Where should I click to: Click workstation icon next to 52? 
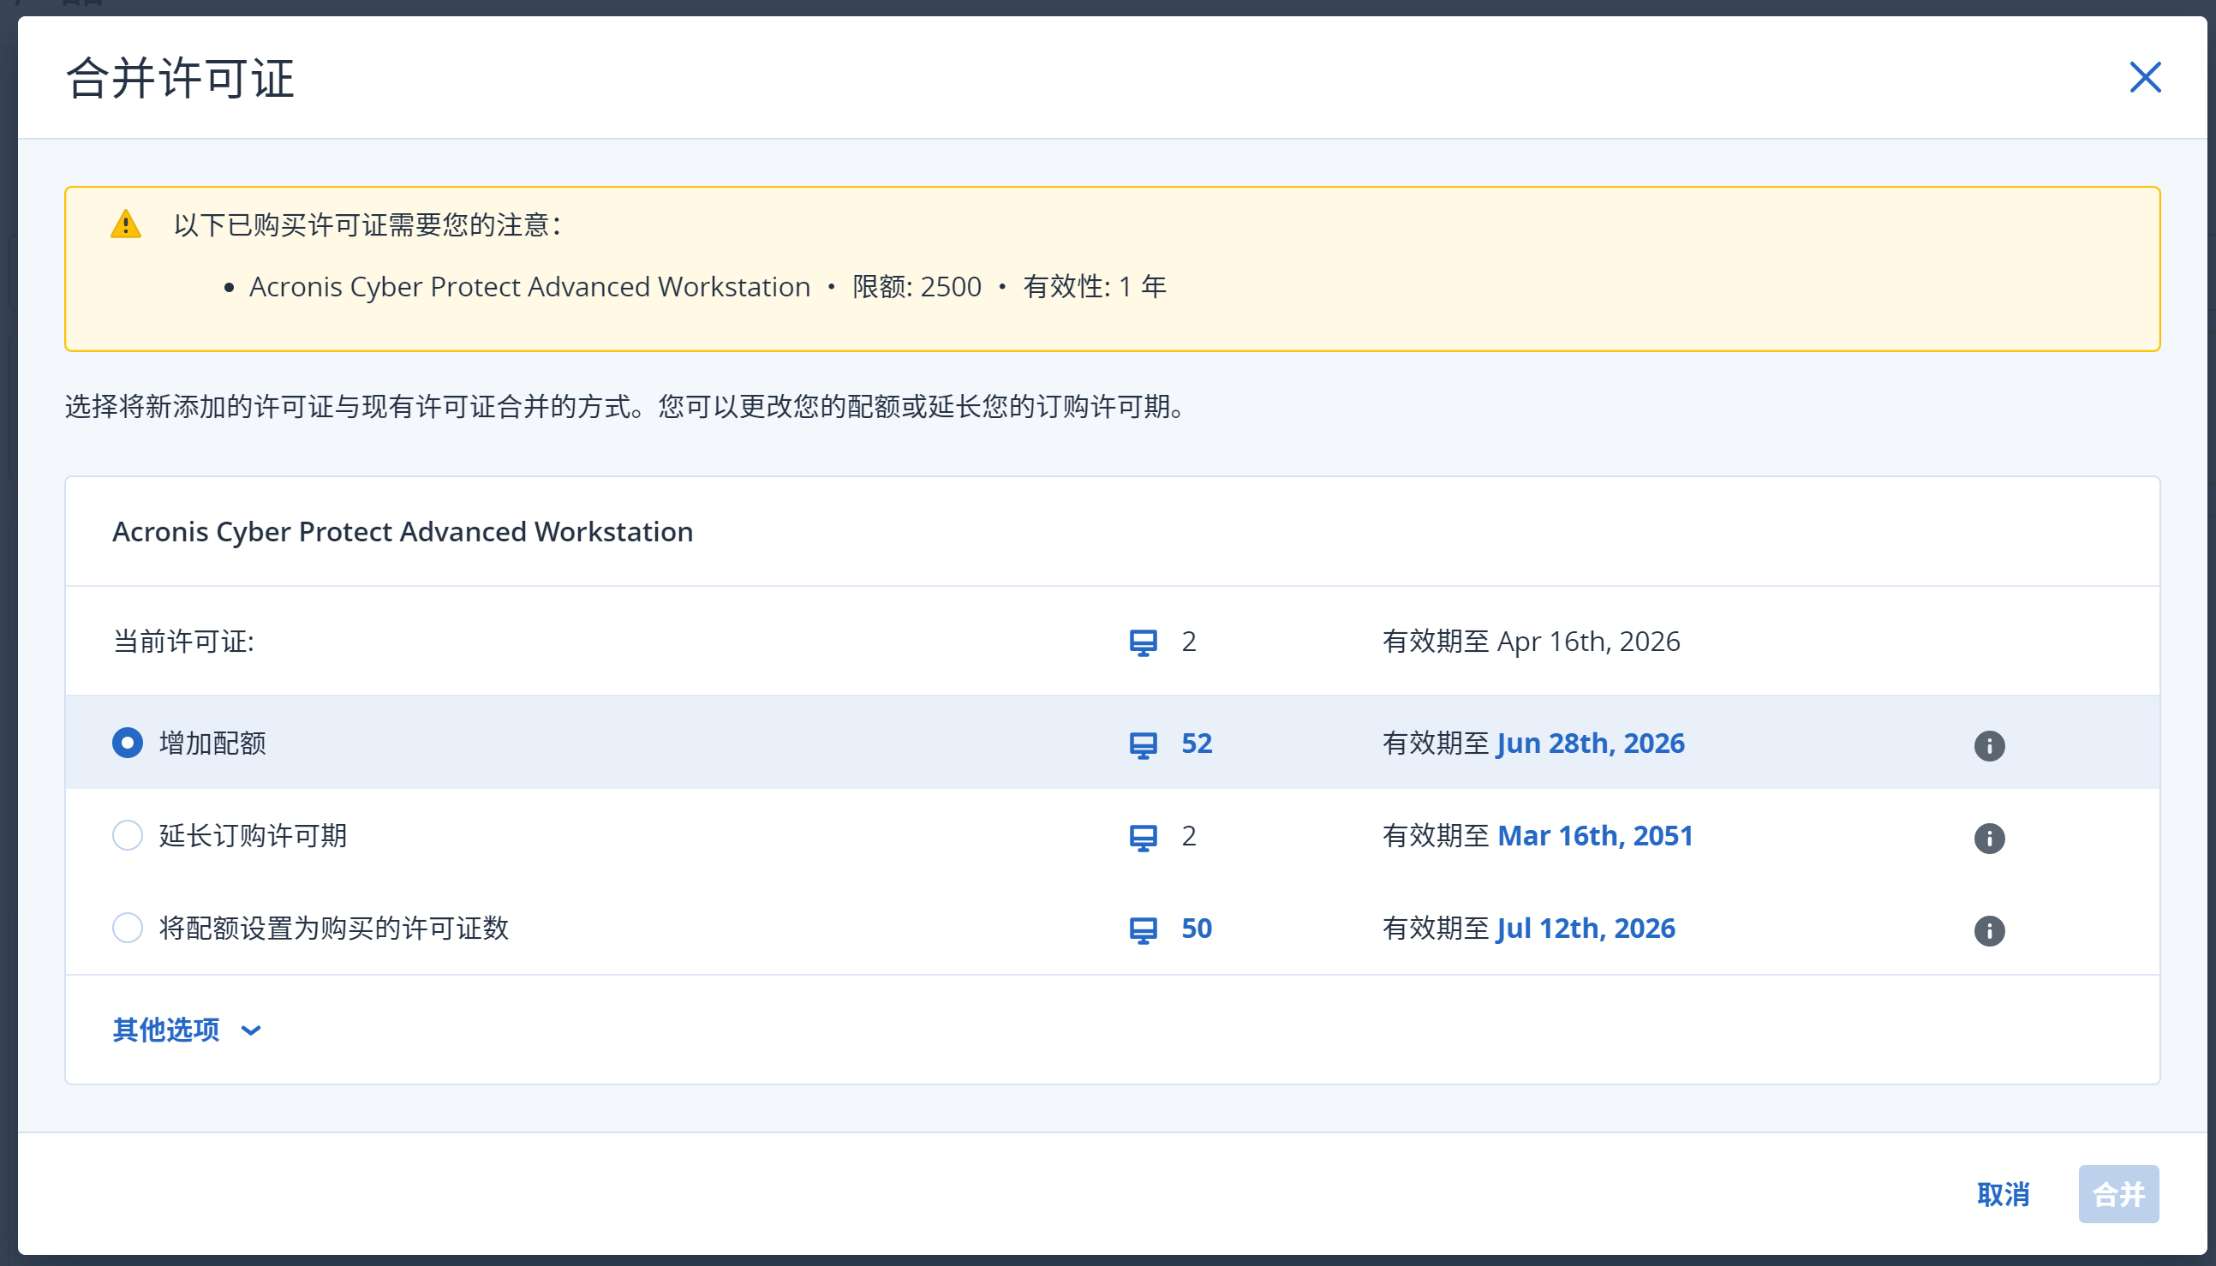click(1143, 745)
